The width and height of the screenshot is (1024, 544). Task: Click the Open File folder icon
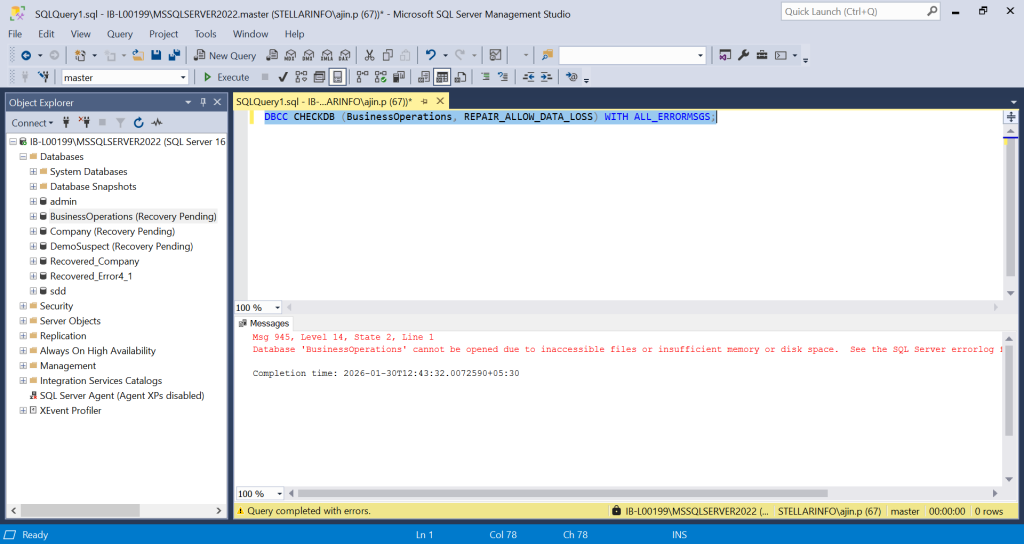click(138, 56)
